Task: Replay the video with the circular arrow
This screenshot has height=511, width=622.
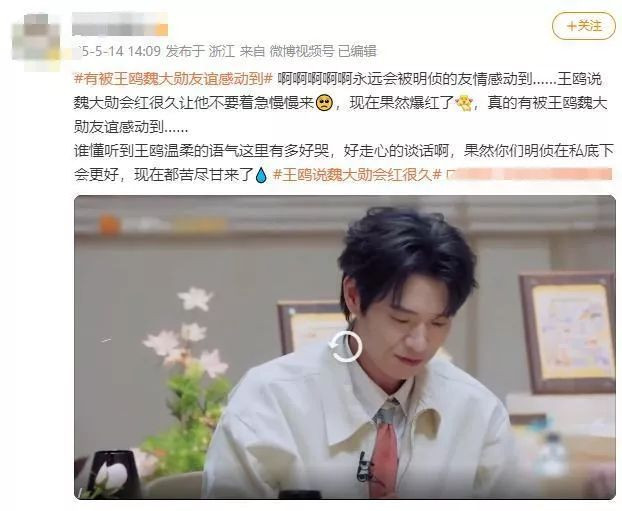Action: tap(346, 347)
